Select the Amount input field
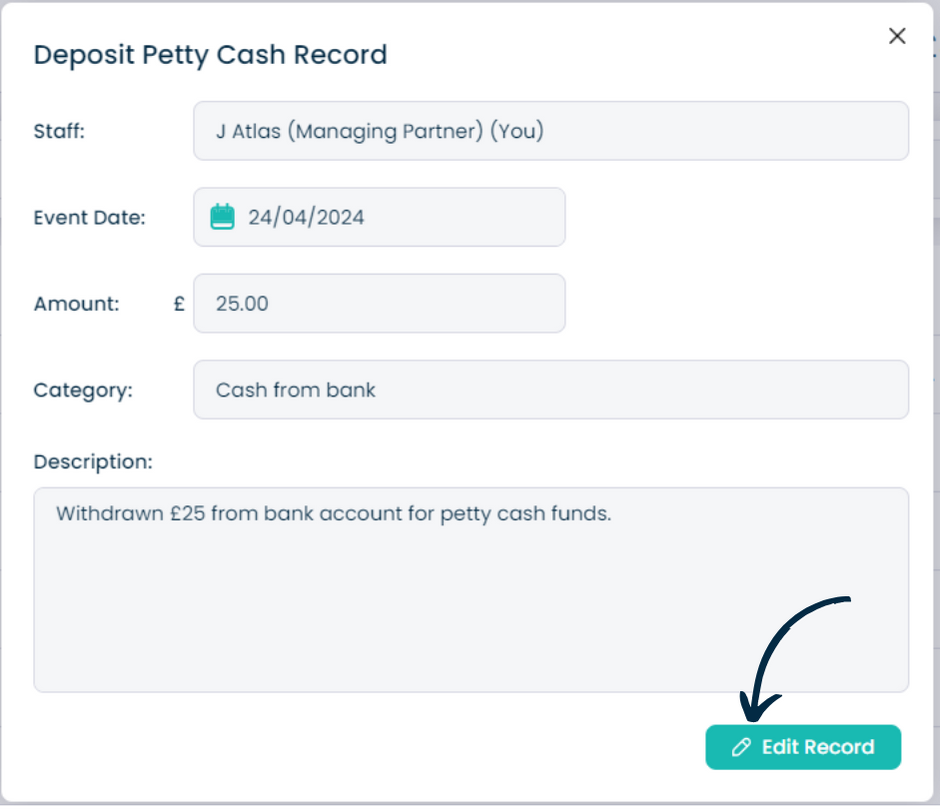Screen dimensions: 940x809 [x=379, y=303]
